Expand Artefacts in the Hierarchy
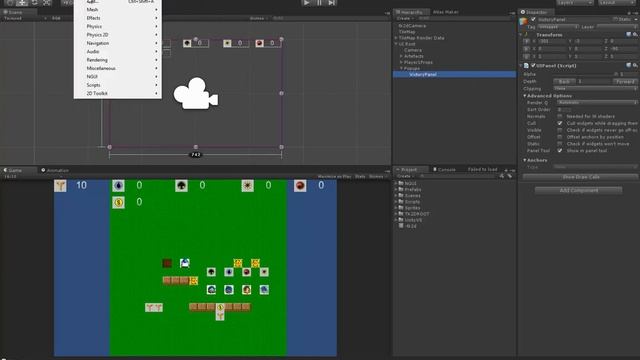640x360 pixels. pos(401,56)
